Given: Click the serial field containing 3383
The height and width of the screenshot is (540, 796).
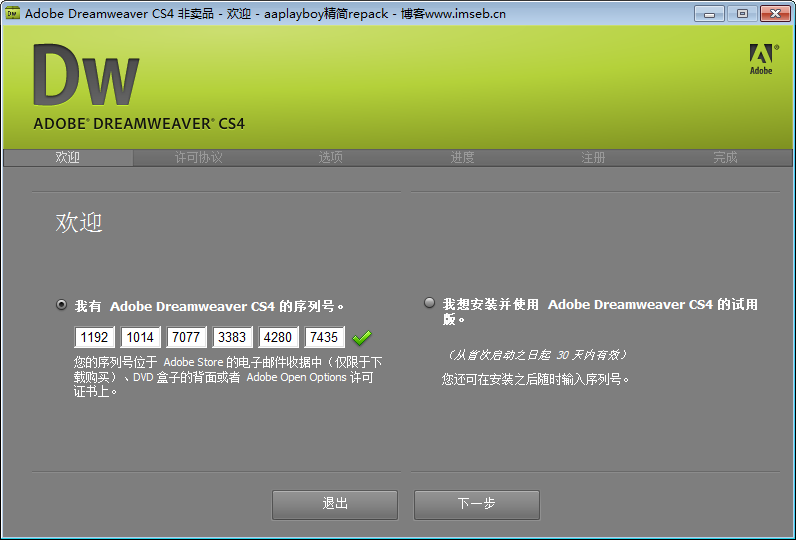Looking at the screenshot, I should click(x=232, y=337).
